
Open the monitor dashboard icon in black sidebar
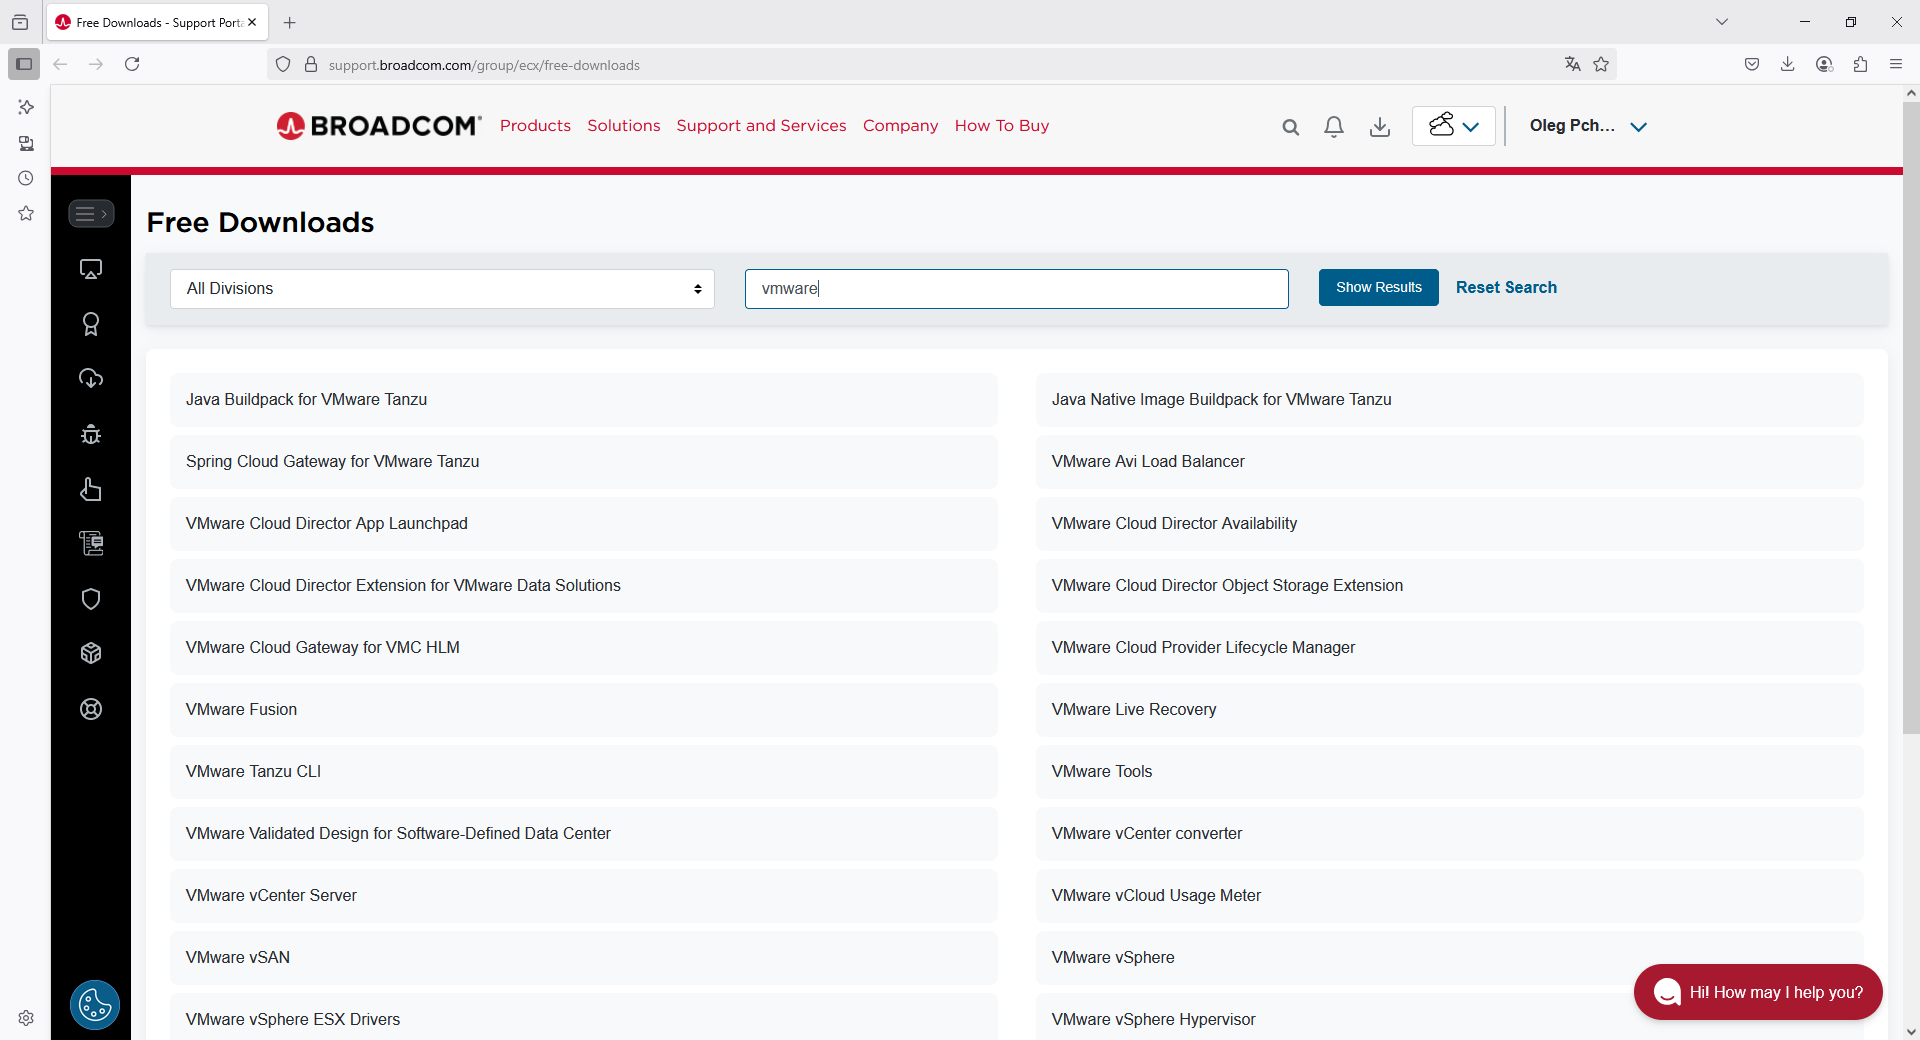(x=91, y=269)
